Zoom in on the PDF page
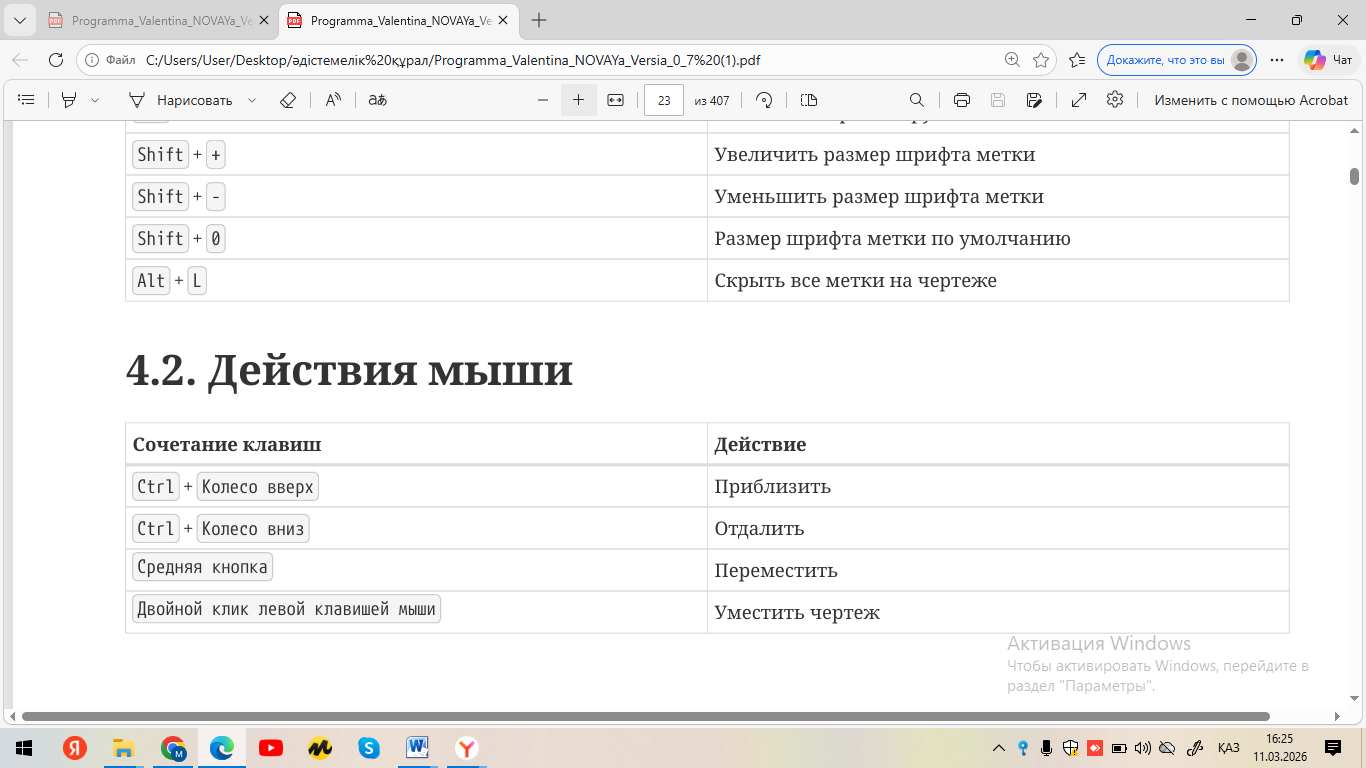Image resolution: width=1366 pixels, height=768 pixels. tap(578, 100)
